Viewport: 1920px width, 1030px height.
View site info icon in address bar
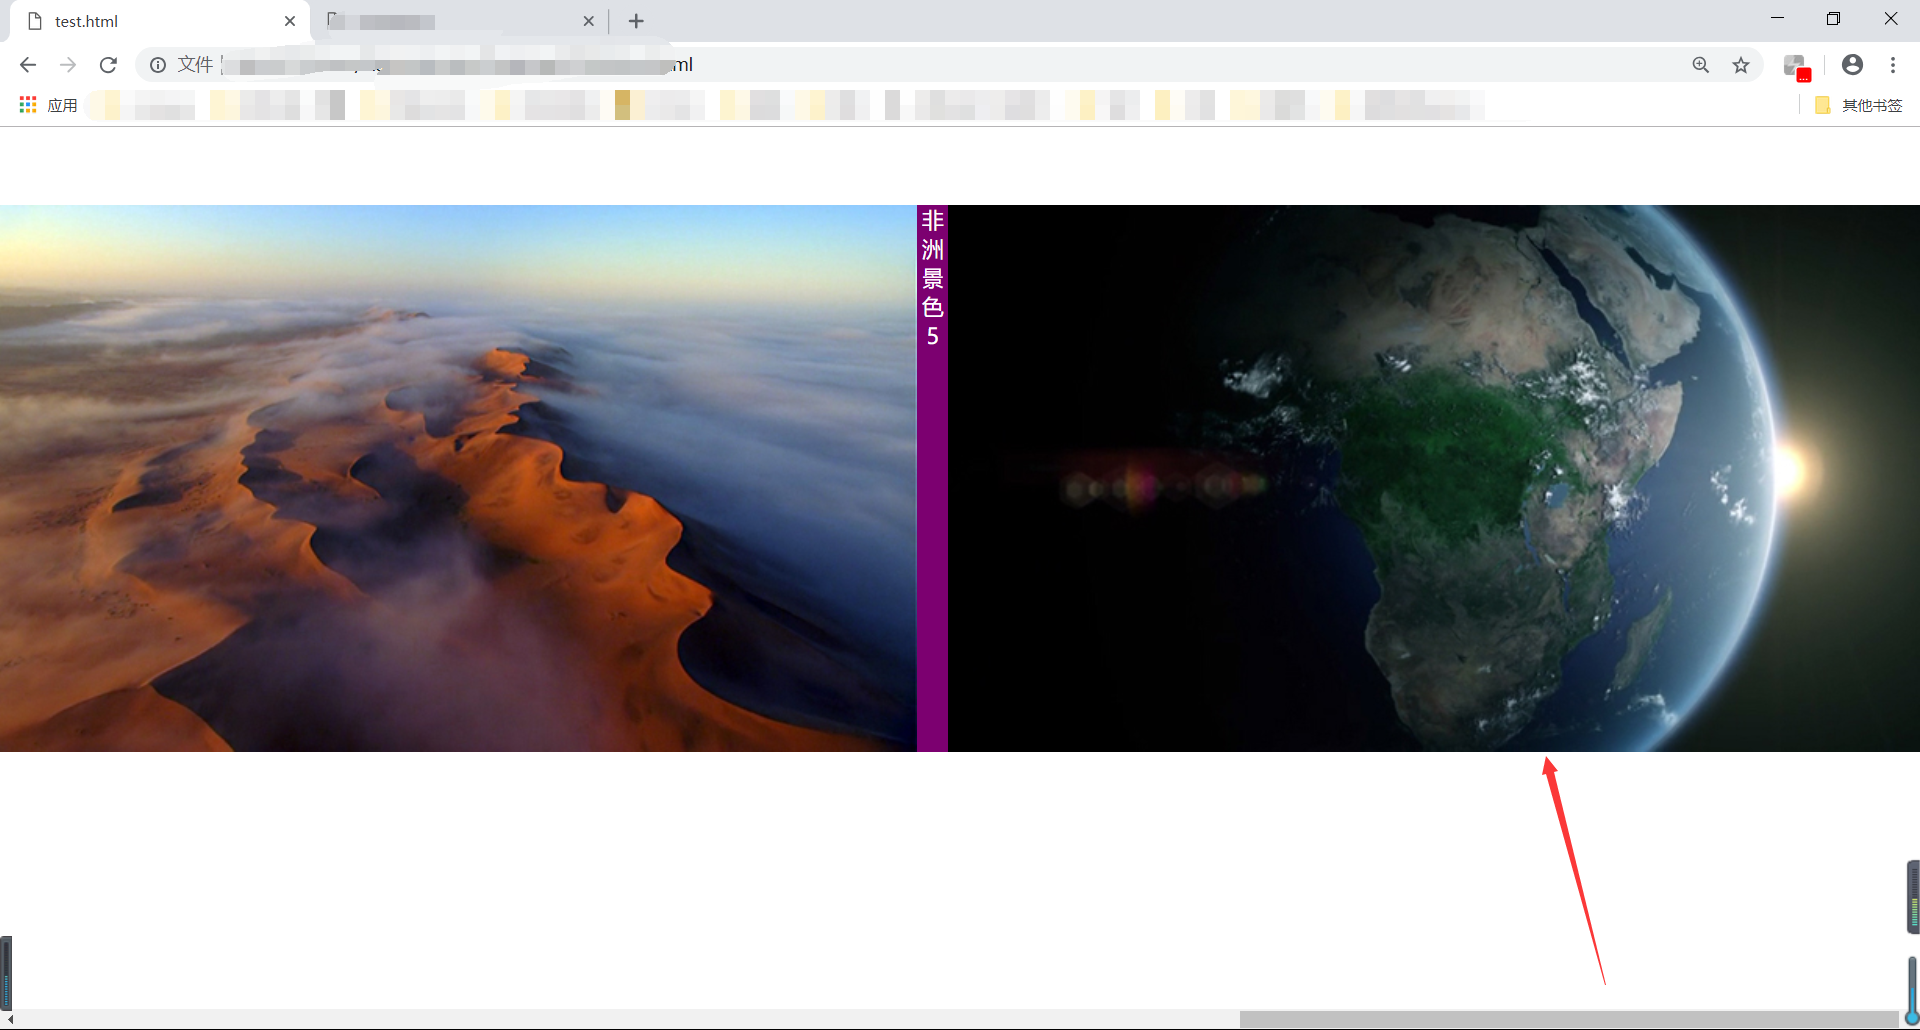tap(158, 65)
